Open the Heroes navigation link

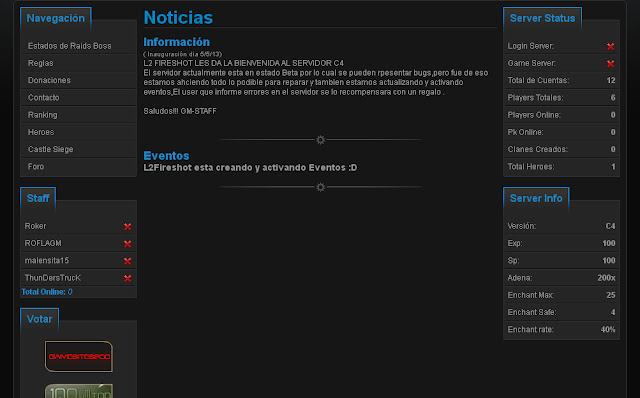41,132
